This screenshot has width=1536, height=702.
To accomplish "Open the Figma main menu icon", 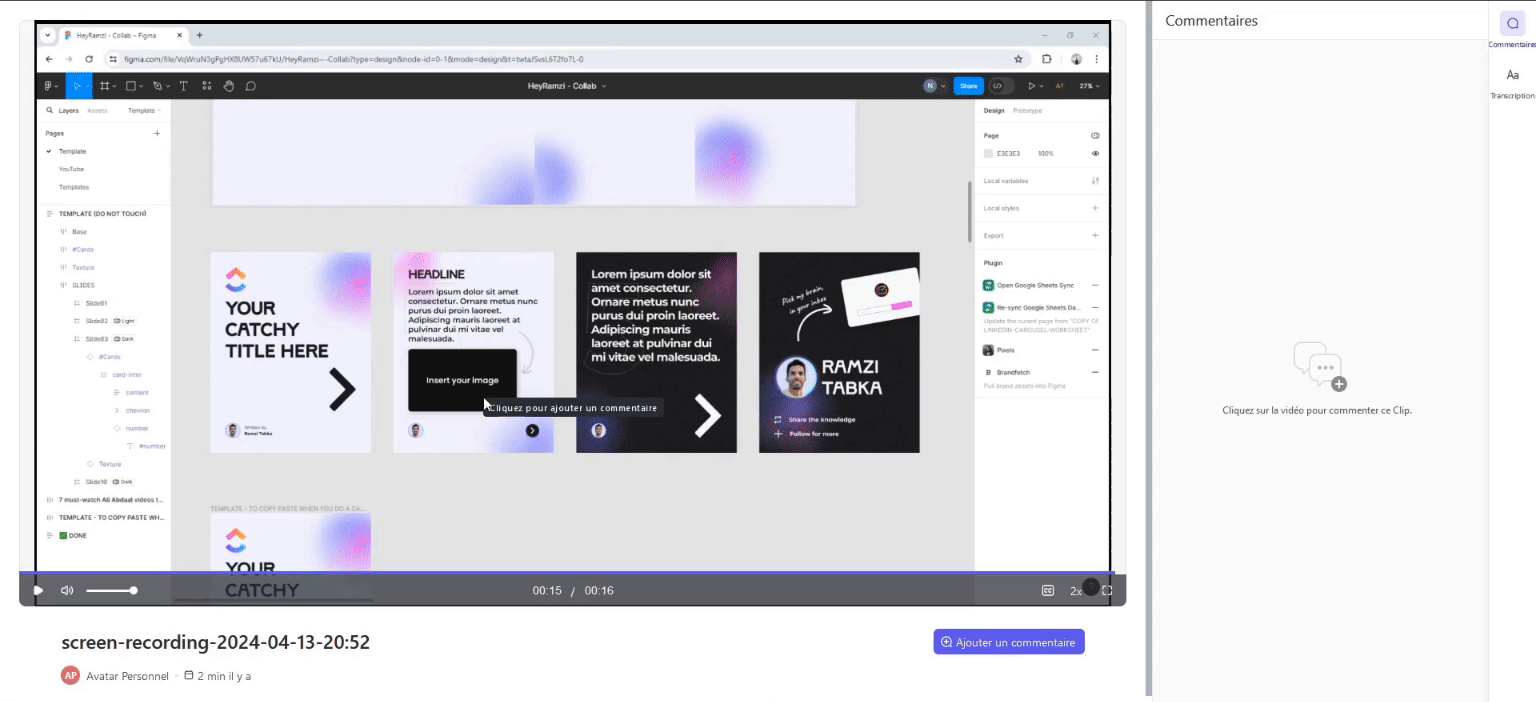I will pyautogui.click(x=49, y=85).
